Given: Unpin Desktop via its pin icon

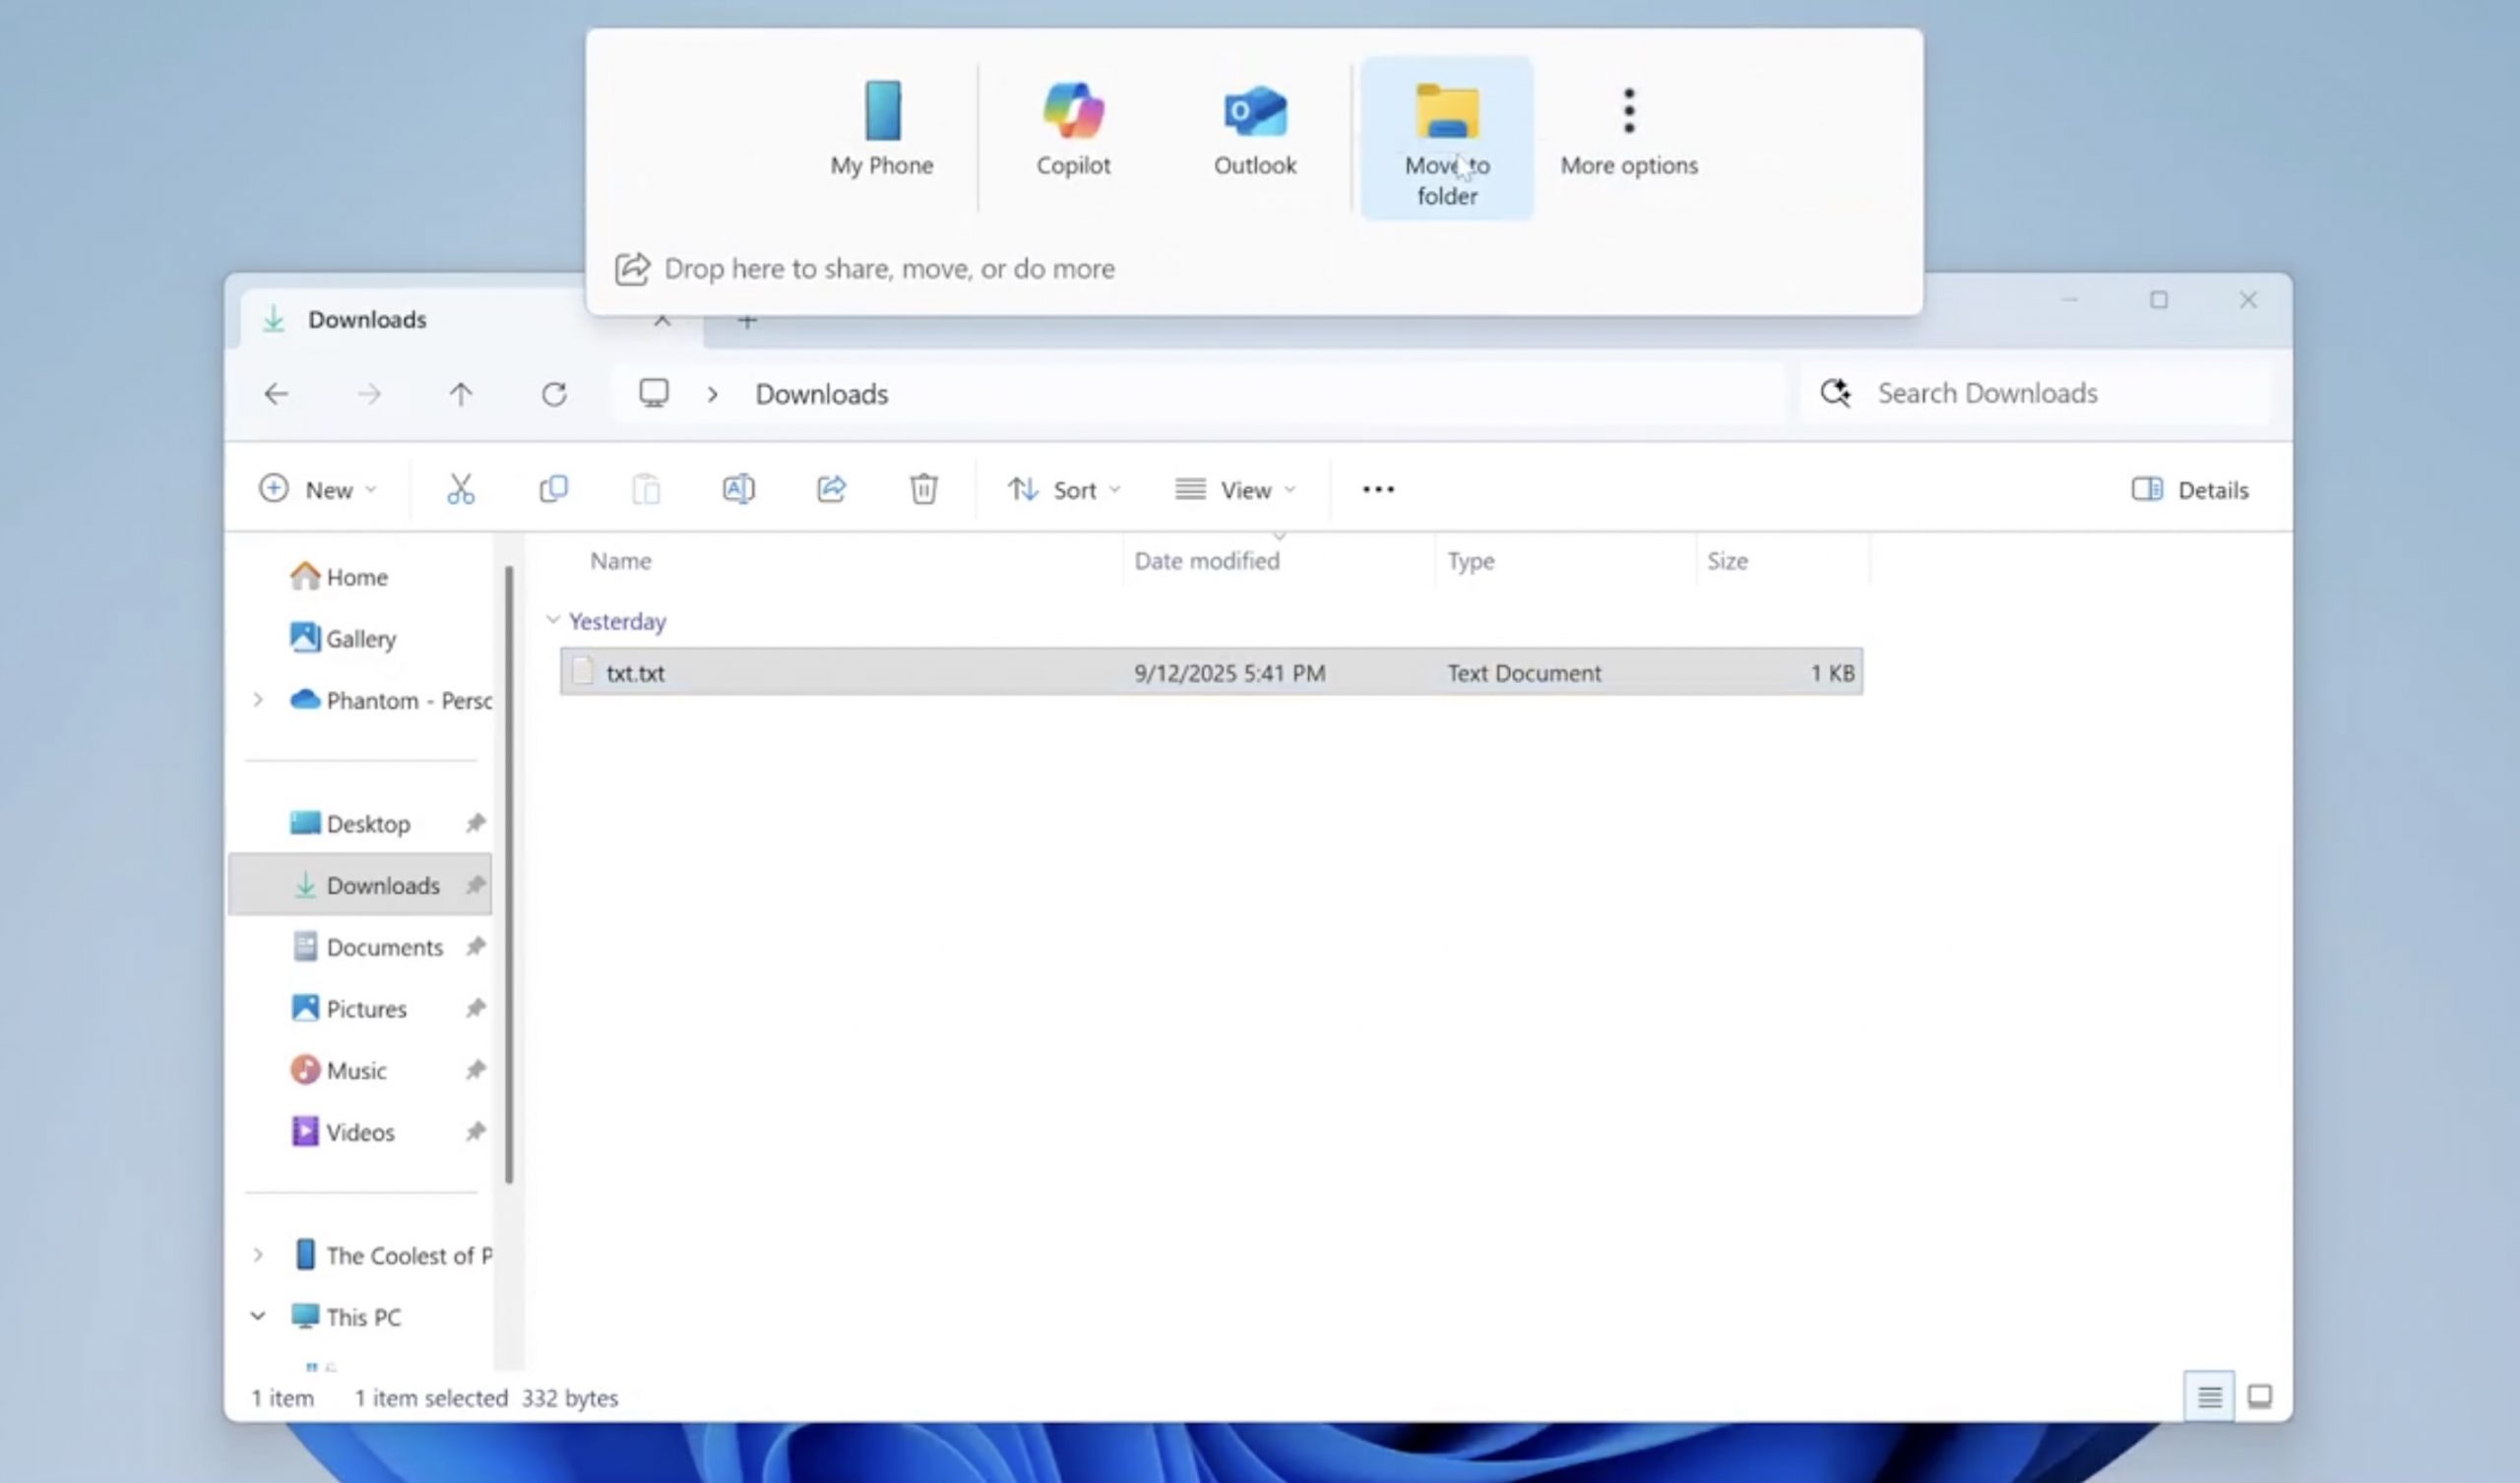Looking at the screenshot, I should coord(475,823).
